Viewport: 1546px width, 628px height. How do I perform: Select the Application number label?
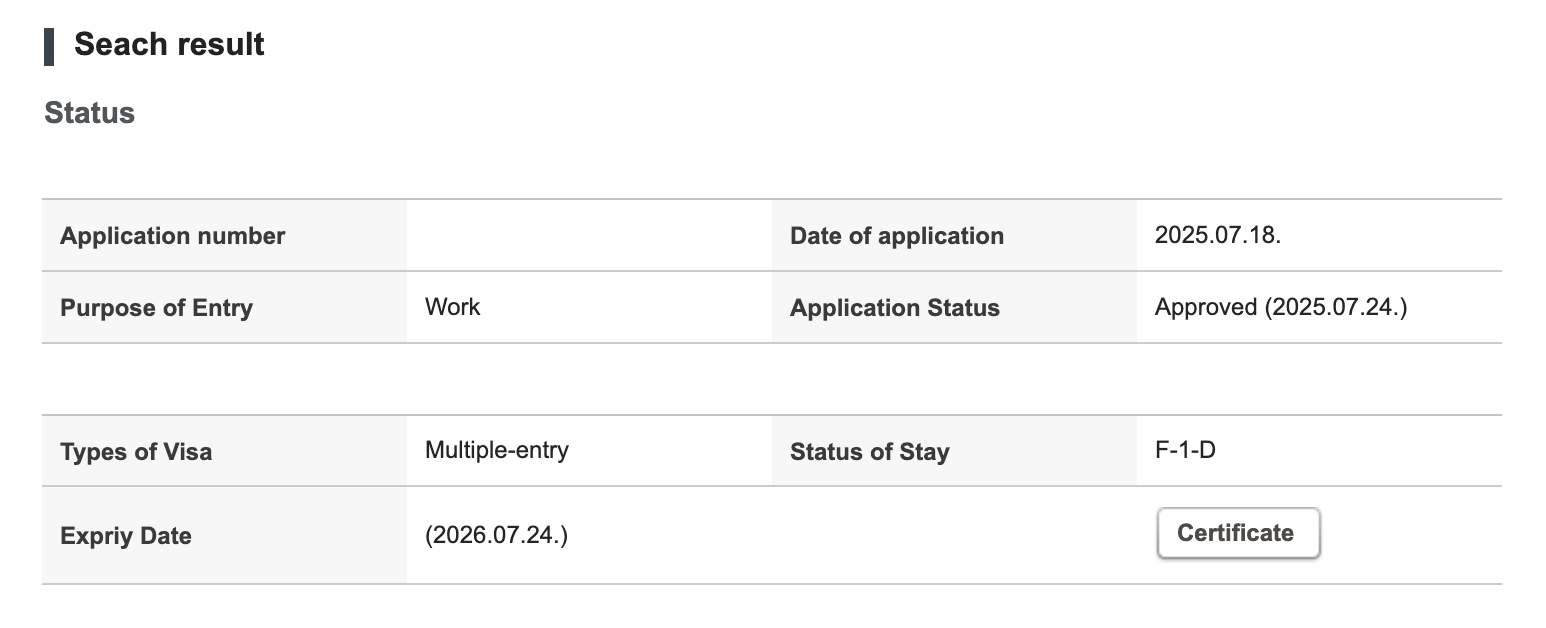click(172, 236)
